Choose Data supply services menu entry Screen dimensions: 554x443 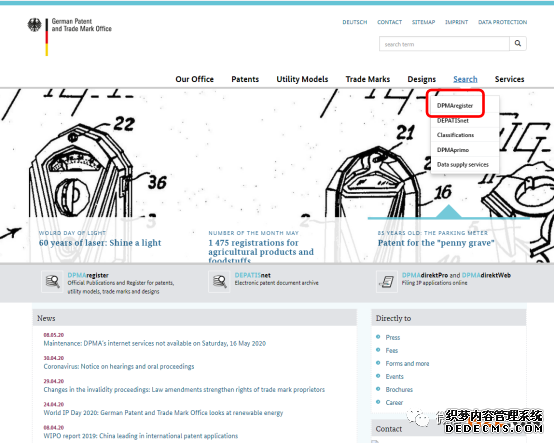(x=463, y=165)
